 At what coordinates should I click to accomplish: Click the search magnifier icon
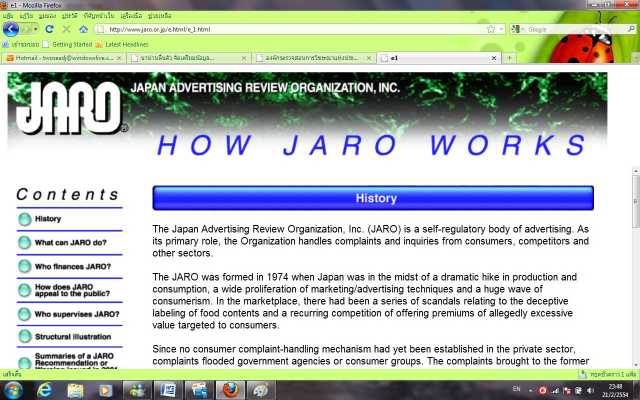point(631,29)
